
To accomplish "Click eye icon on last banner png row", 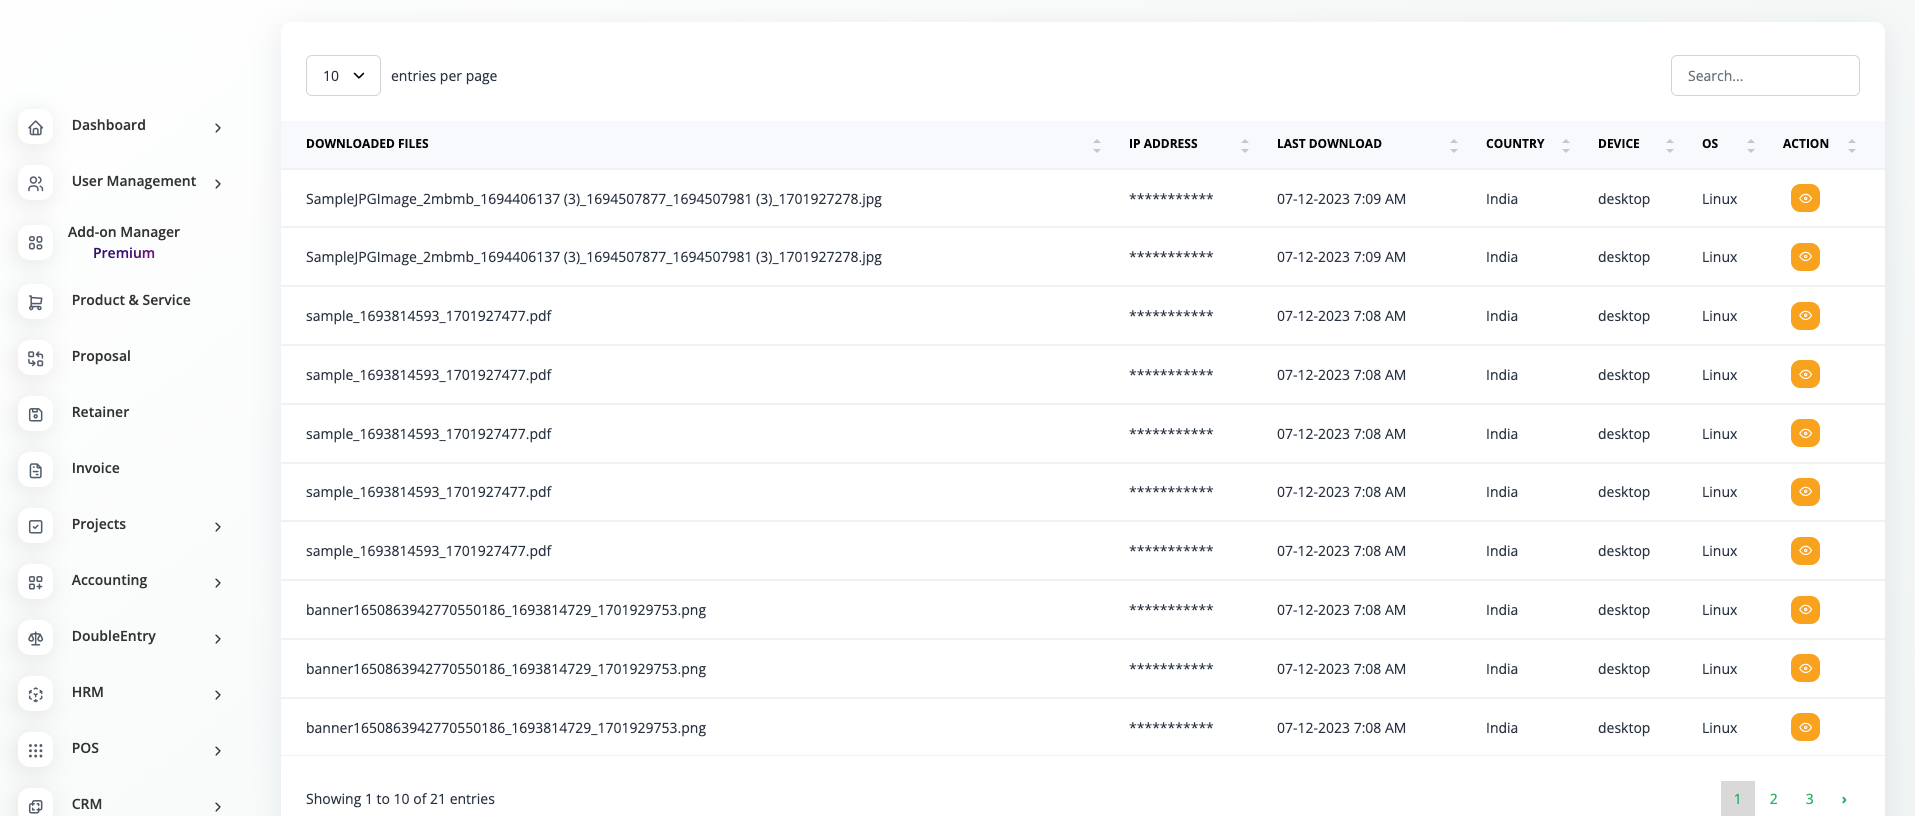I will click(1805, 728).
